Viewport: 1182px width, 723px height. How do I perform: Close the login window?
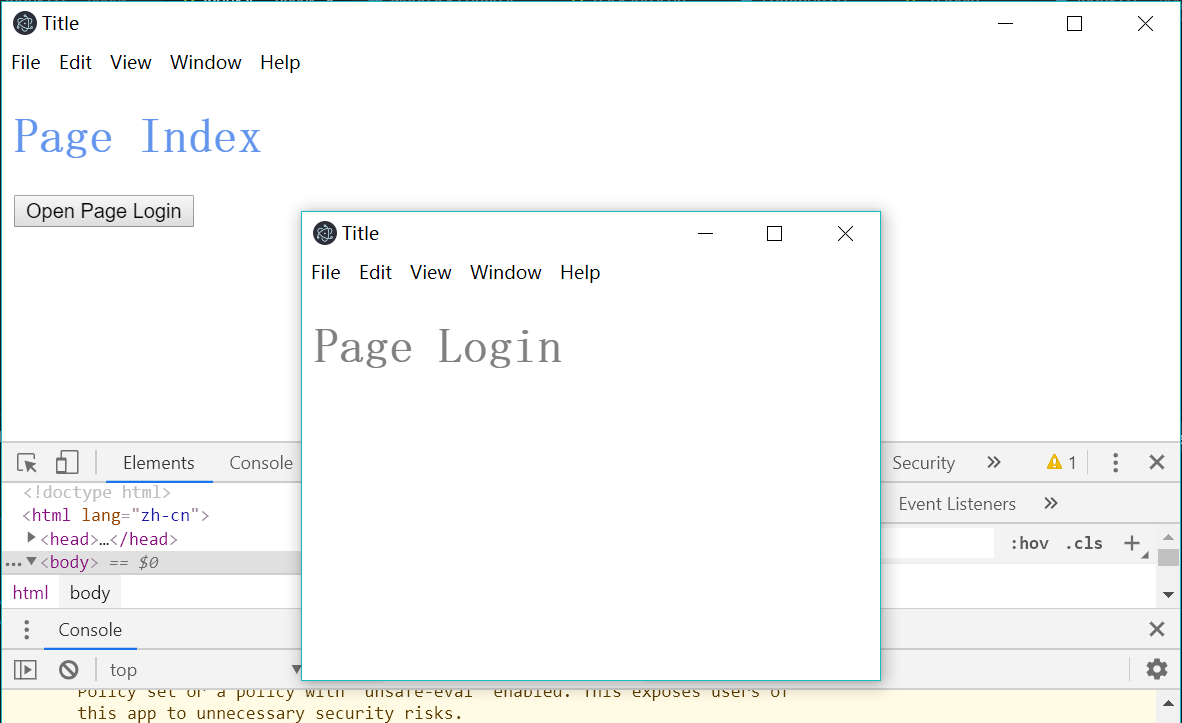[x=845, y=234]
